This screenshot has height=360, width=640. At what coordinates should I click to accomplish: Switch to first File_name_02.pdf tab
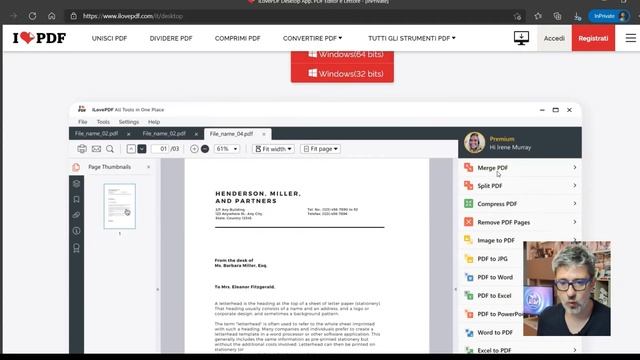96,133
